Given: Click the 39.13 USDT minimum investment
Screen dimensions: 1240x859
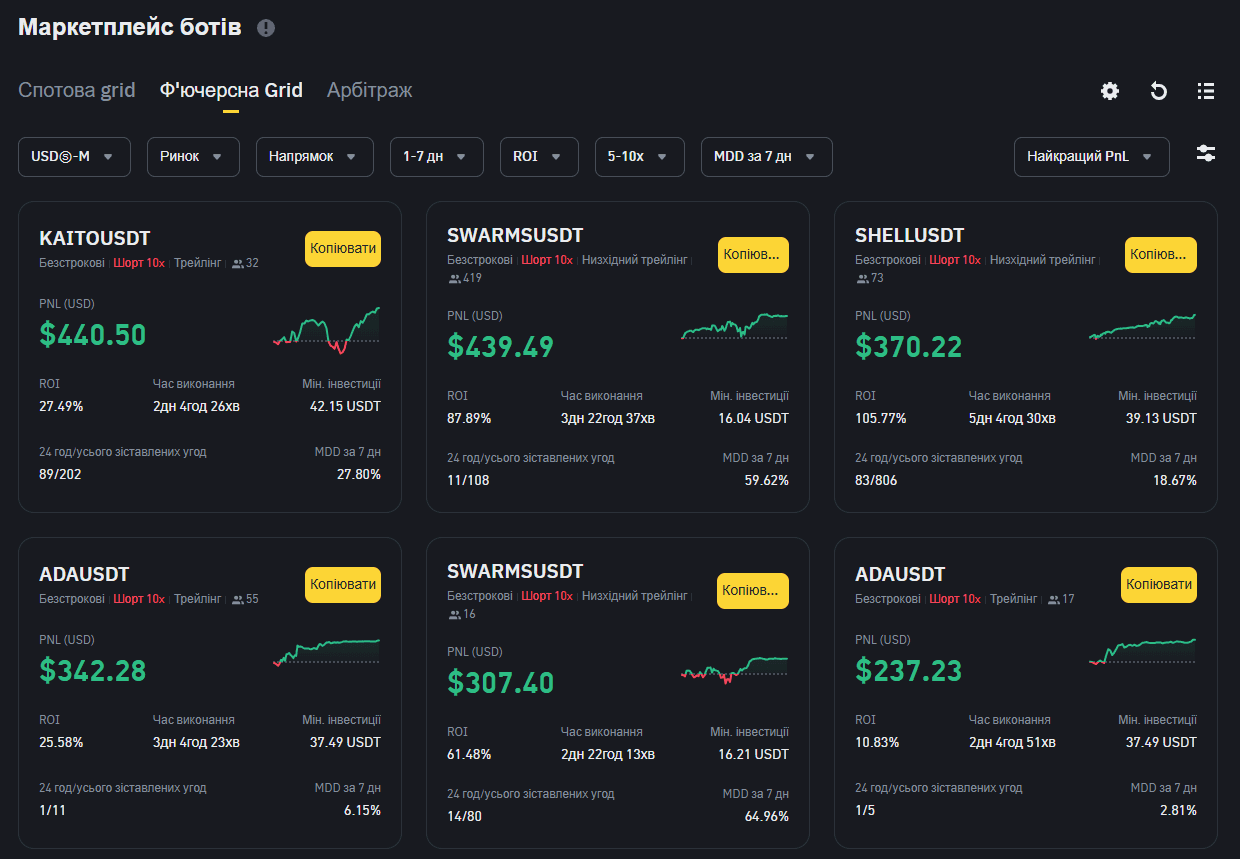Looking at the screenshot, I should (x=1161, y=419).
